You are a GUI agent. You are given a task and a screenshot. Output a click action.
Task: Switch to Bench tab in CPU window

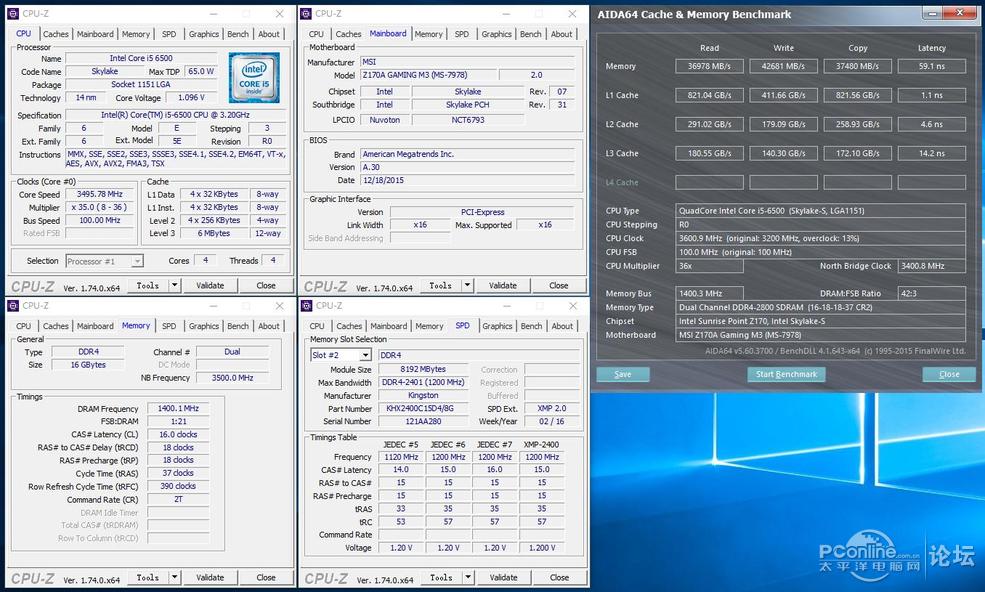238,34
